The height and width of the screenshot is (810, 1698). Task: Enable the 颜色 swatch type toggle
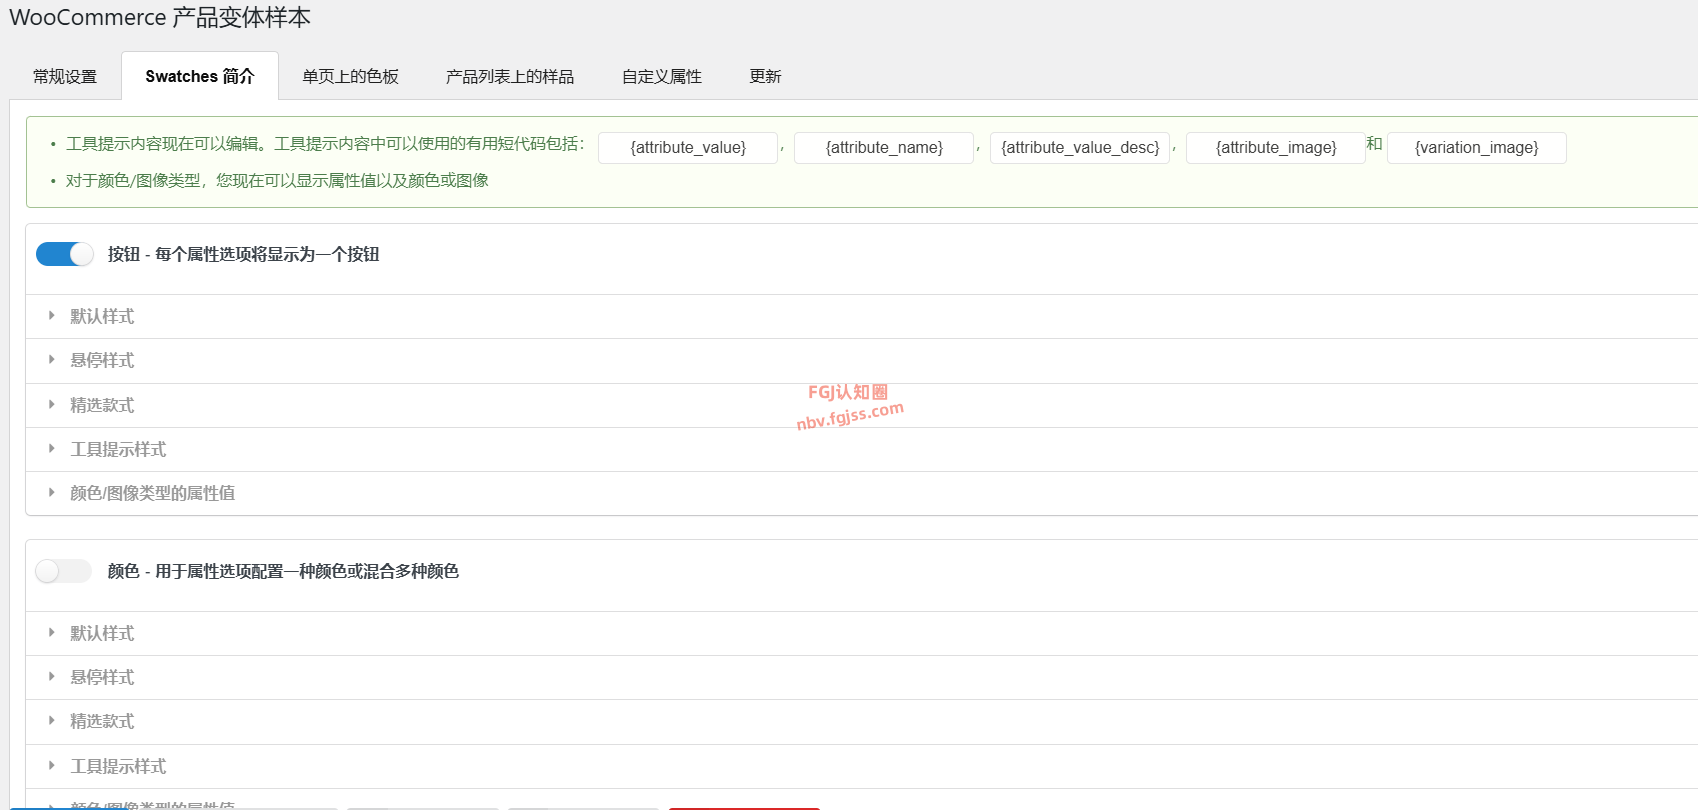(64, 571)
